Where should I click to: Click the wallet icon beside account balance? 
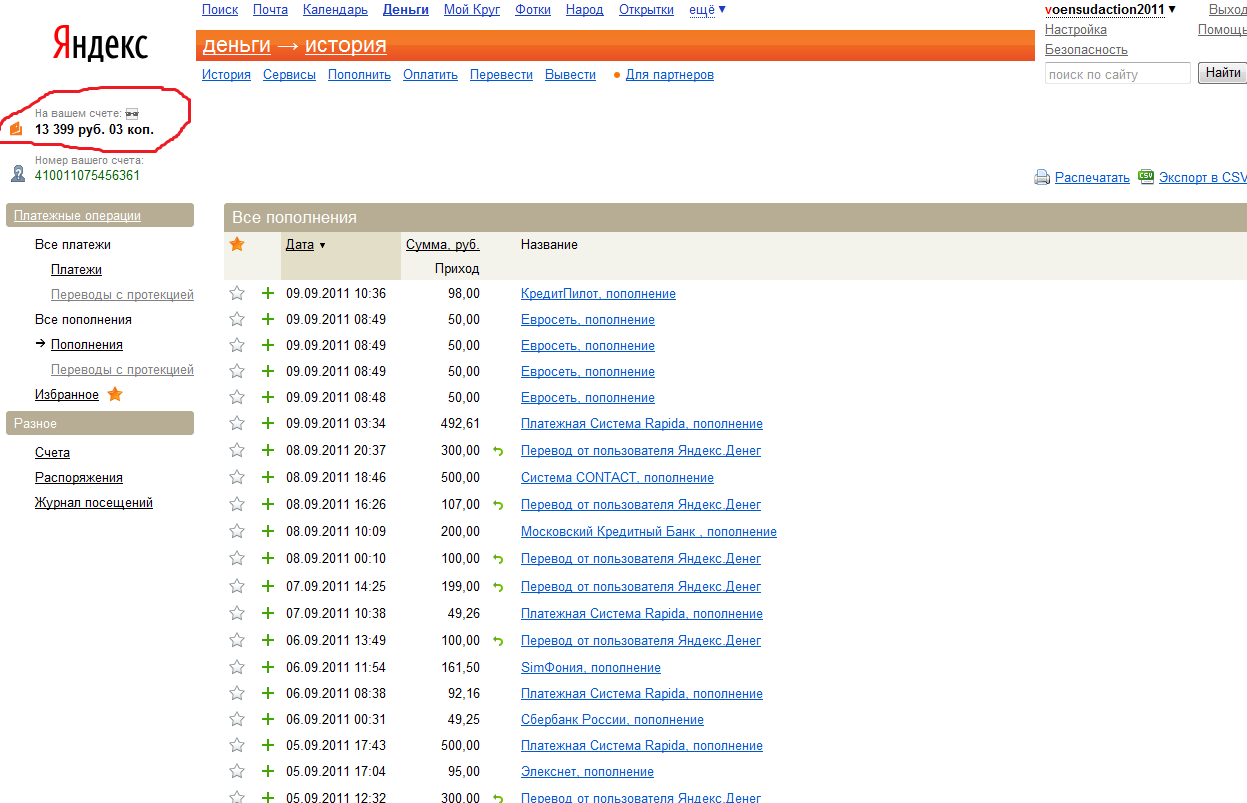(x=16, y=128)
